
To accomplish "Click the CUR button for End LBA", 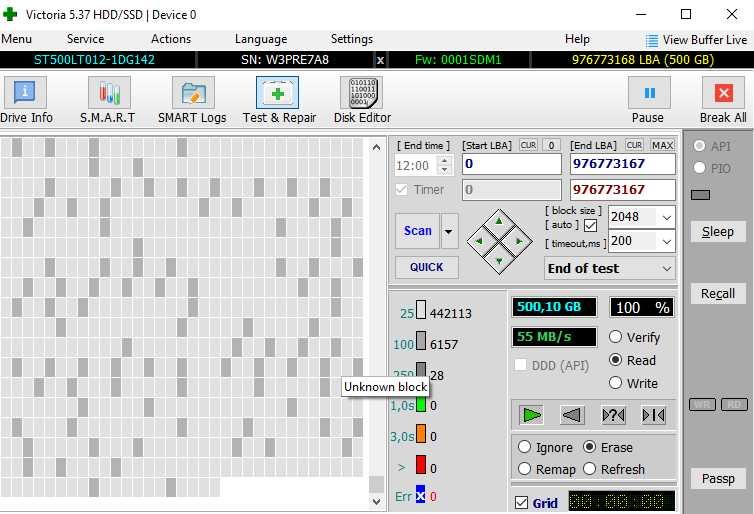I will pyautogui.click(x=634, y=145).
